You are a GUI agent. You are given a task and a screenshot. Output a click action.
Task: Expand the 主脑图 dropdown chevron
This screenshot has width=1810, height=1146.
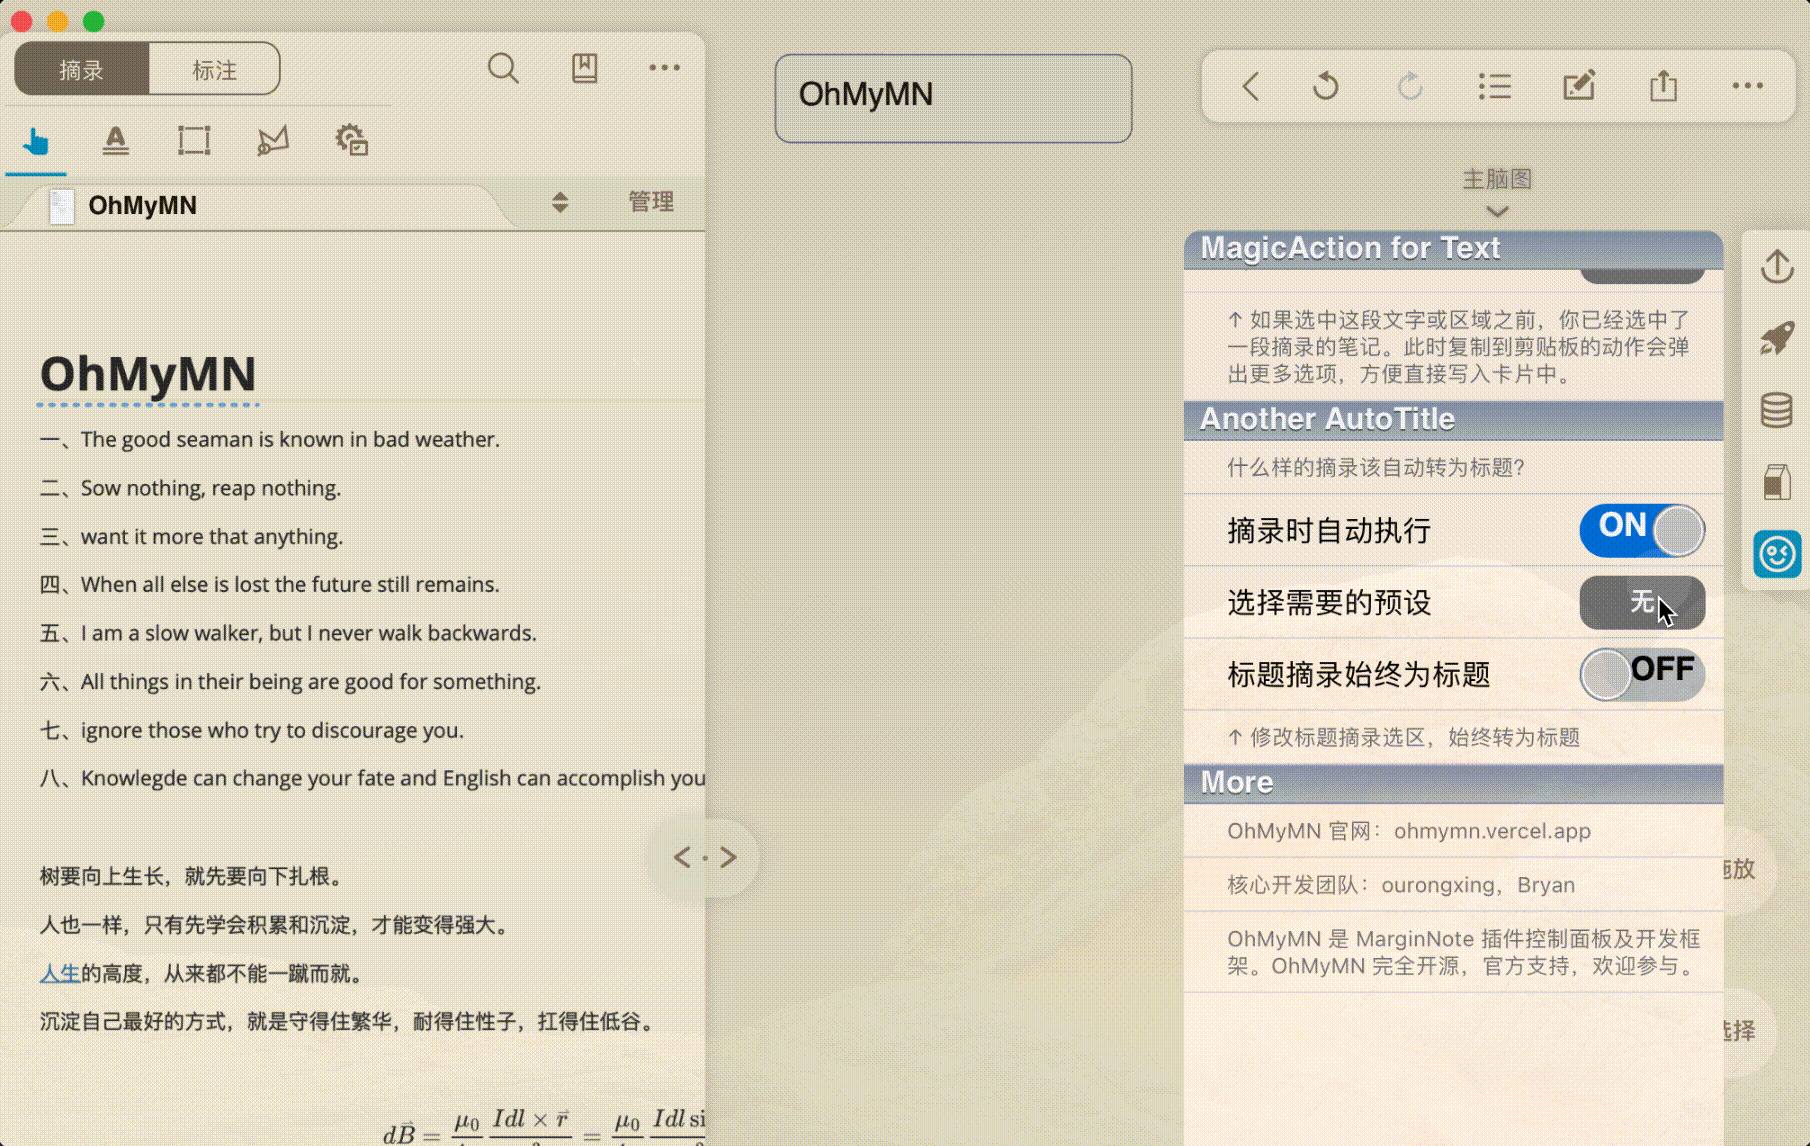point(1497,211)
